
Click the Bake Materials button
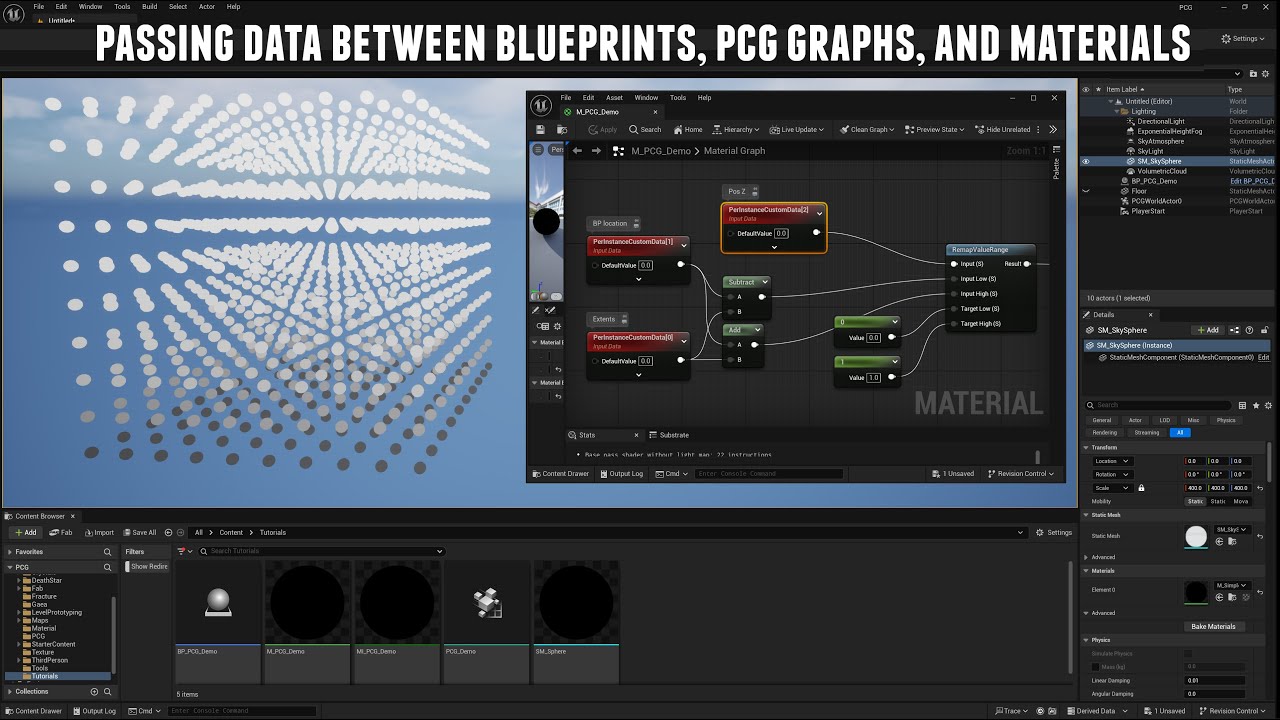[1213, 626]
